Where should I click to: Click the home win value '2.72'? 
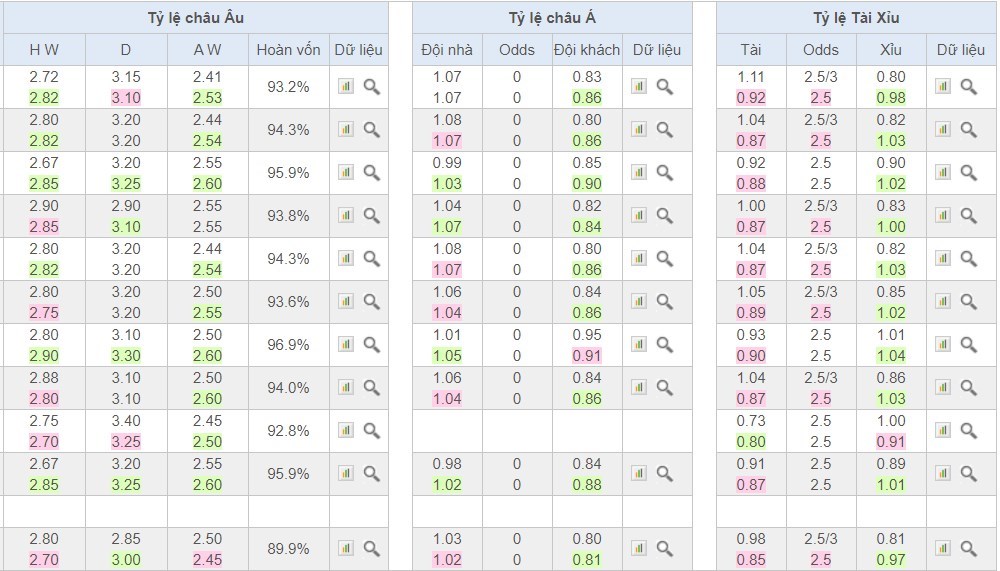click(x=44, y=77)
